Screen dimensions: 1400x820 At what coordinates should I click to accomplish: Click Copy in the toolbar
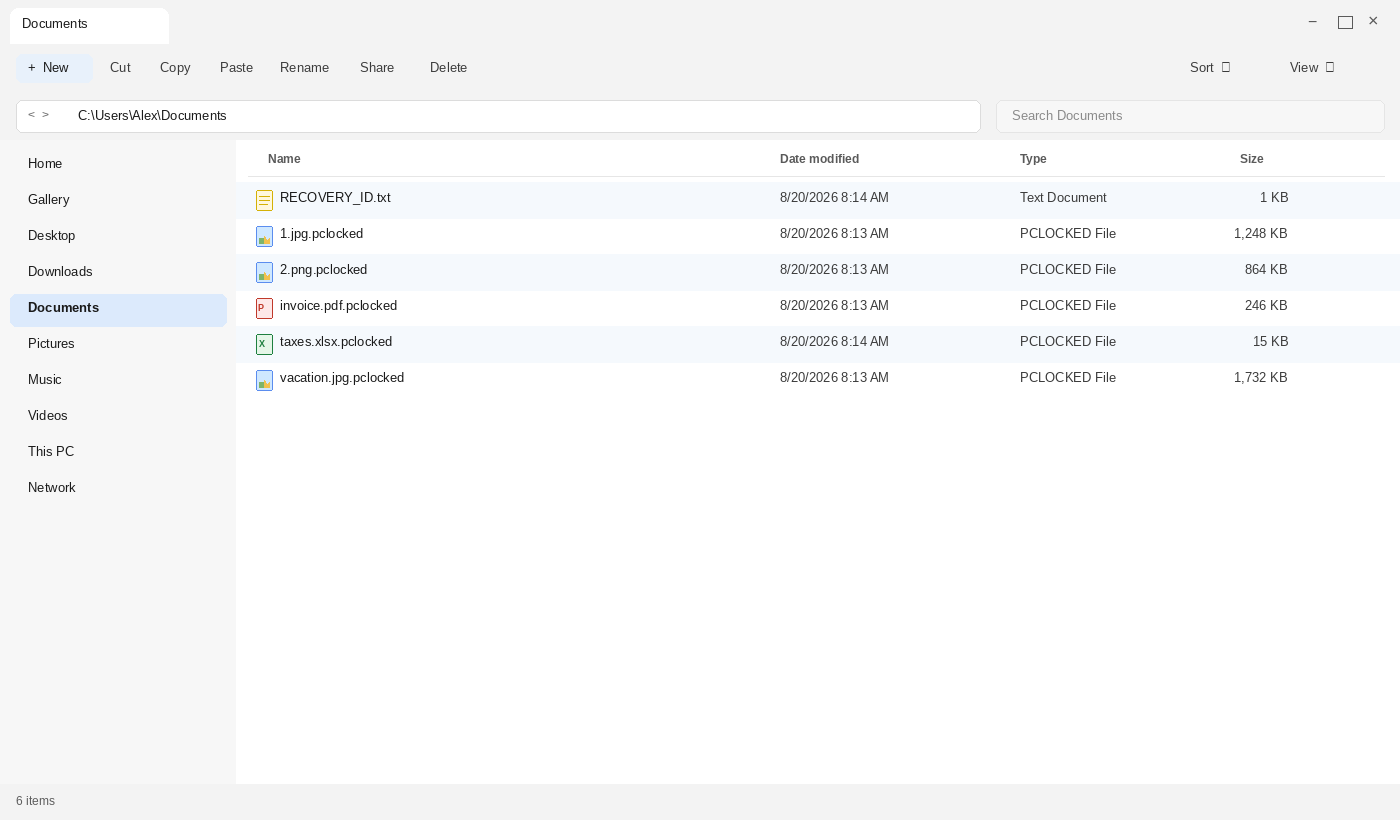coord(175,68)
